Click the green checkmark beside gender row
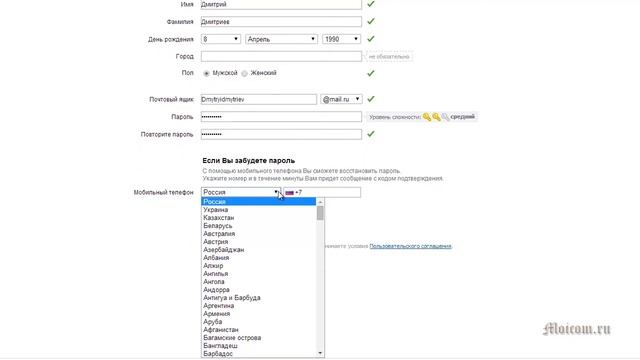 [371, 73]
